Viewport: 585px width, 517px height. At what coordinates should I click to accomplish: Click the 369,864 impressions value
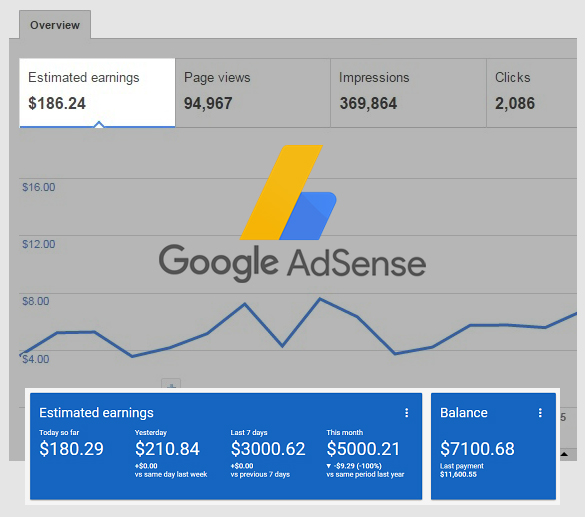click(368, 103)
